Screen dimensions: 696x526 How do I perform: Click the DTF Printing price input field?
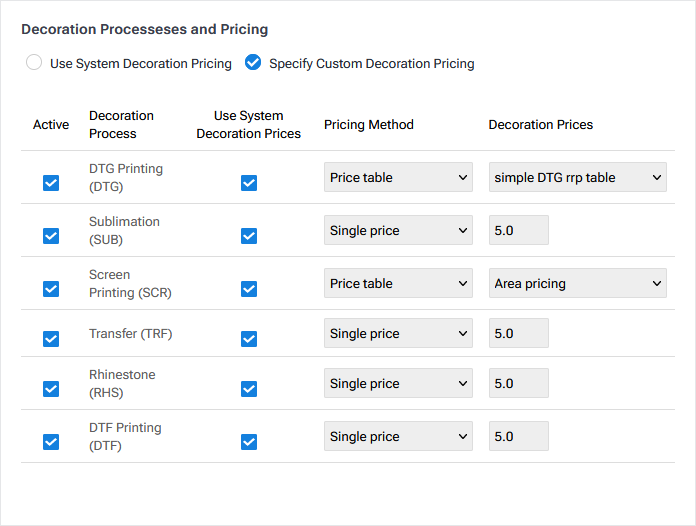pyautogui.click(x=519, y=436)
